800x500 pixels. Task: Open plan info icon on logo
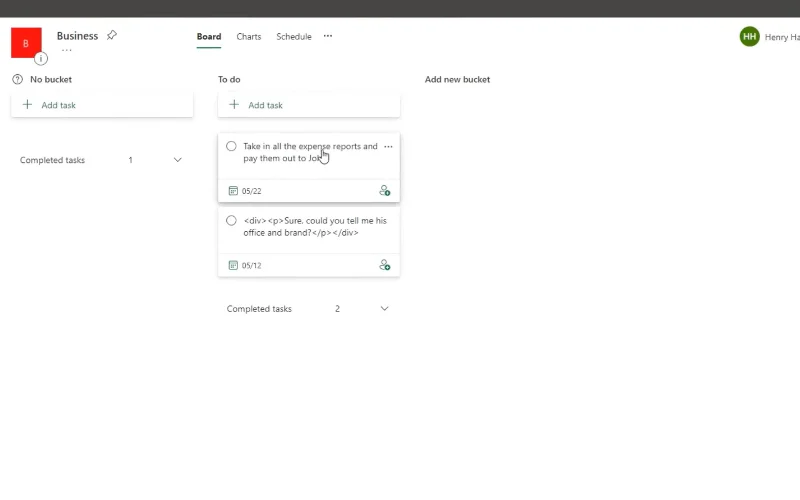click(x=41, y=59)
